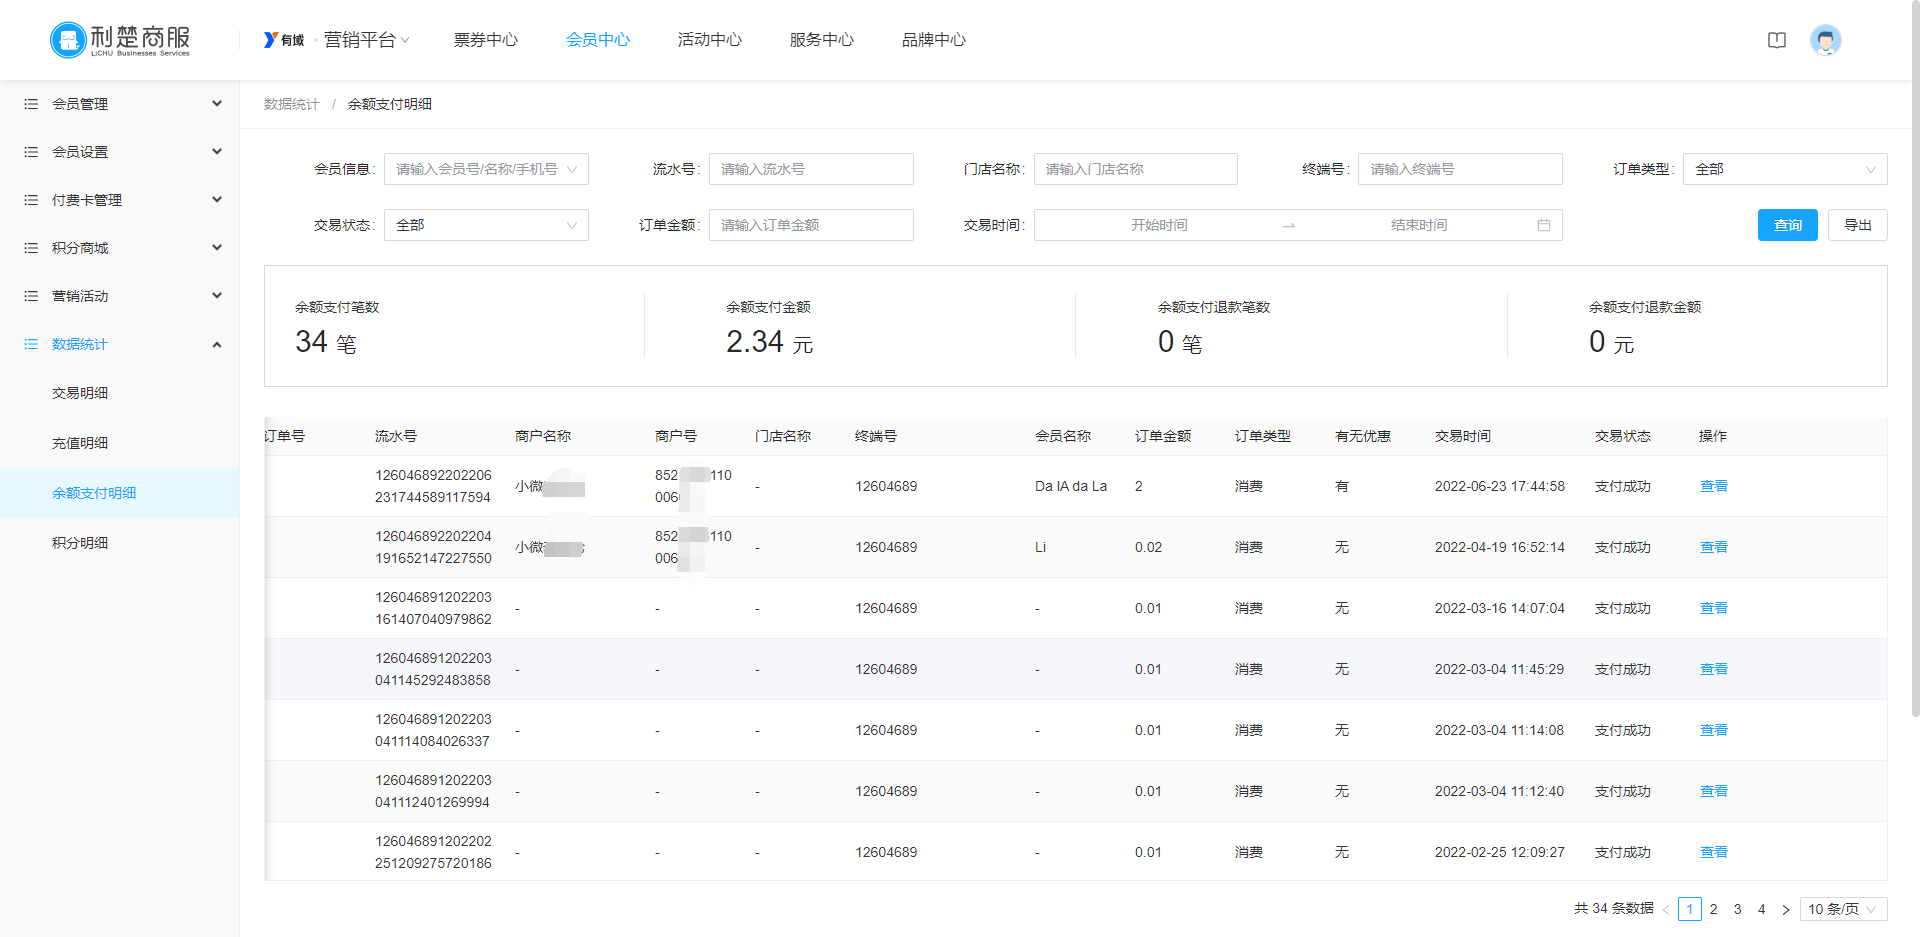Click the list icon beside 会员设置
Image resolution: width=1920 pixels, height=937 pixels.
(31, 152)
